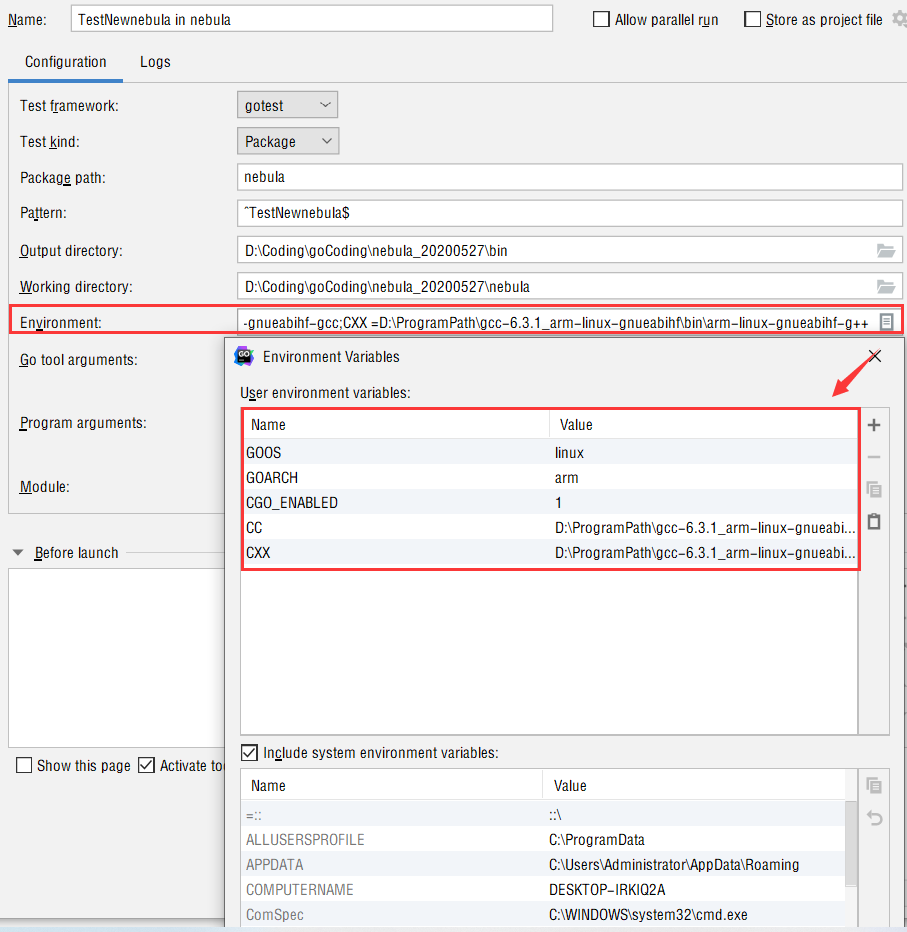Toggle Include system environment variables checkbox
This screenshot has height=932, width=907.
249,752
